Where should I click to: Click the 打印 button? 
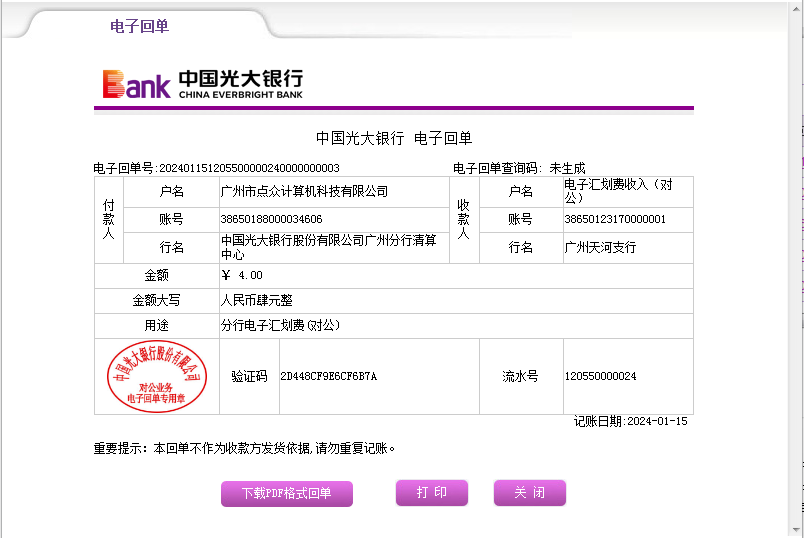(431, 493)
